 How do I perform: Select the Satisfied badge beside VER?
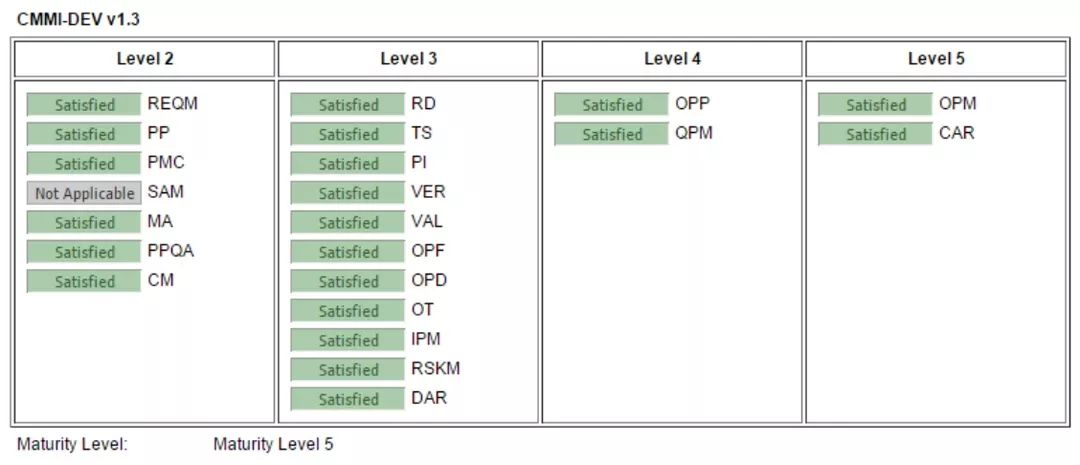point(348,193)
